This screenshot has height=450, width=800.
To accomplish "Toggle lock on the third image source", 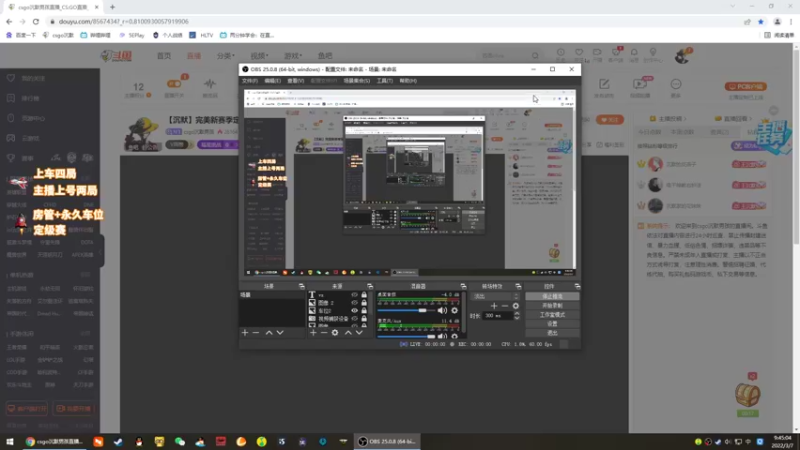I will pyautogui.click(x=364, y=310).
